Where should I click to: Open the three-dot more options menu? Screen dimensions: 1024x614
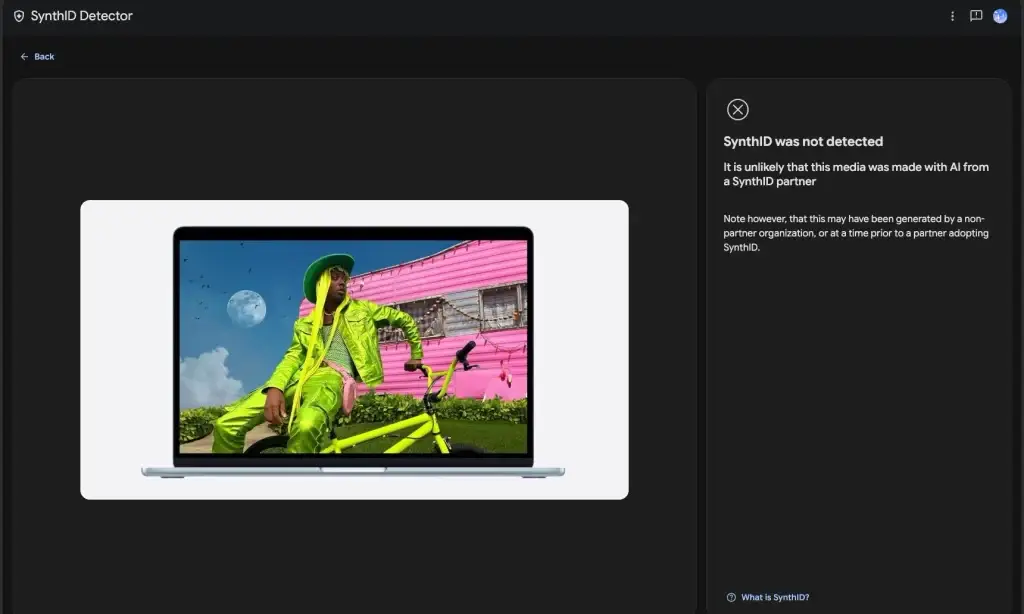click(952, 16)
